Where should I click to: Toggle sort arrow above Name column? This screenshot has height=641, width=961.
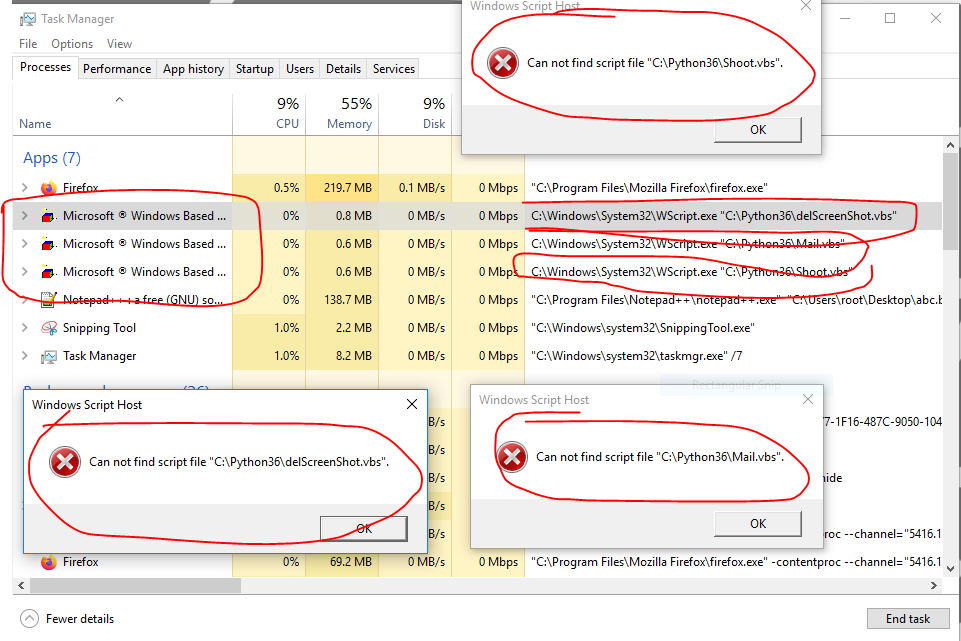tap(120, 99)
